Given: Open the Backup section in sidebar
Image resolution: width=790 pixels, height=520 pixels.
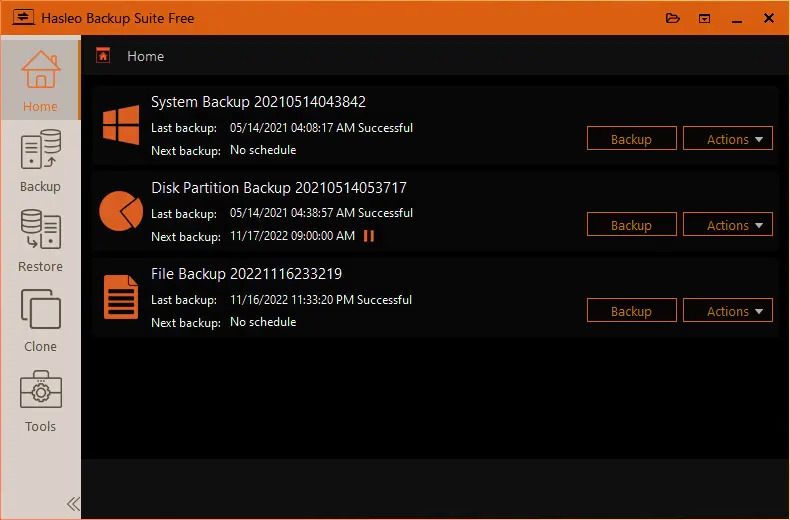Looking at the screenshot, I should (40, 161).
